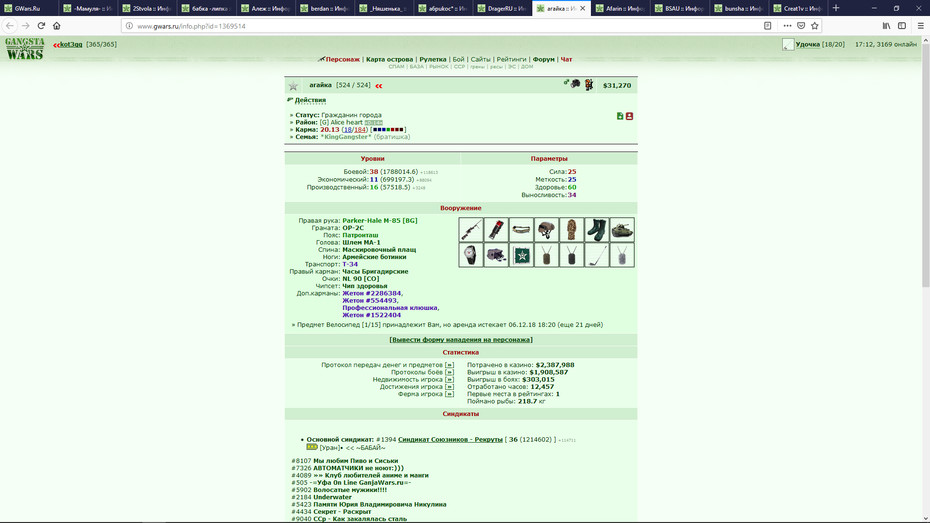930x523 pixels.
Task: Expand Недвижимость игрока arrow
Action: tap(449, 380)
